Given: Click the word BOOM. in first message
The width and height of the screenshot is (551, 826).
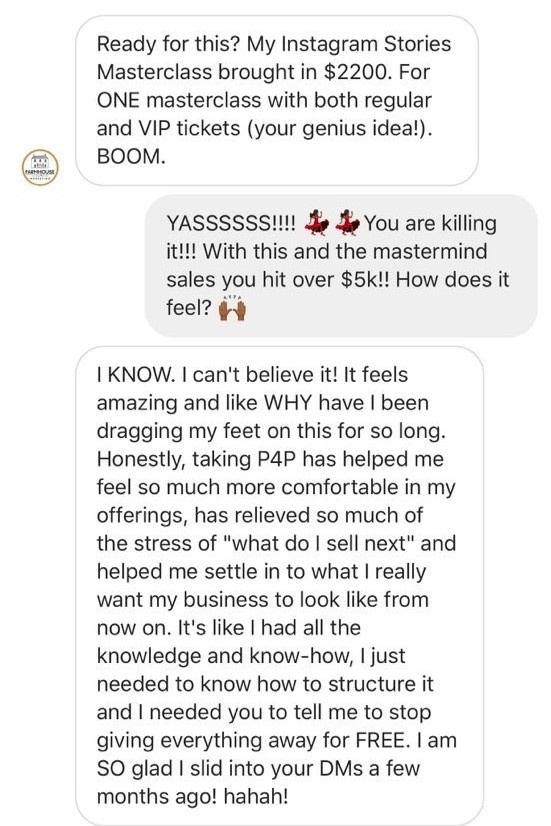Looking at the screenshot, I should click(131, 156).
